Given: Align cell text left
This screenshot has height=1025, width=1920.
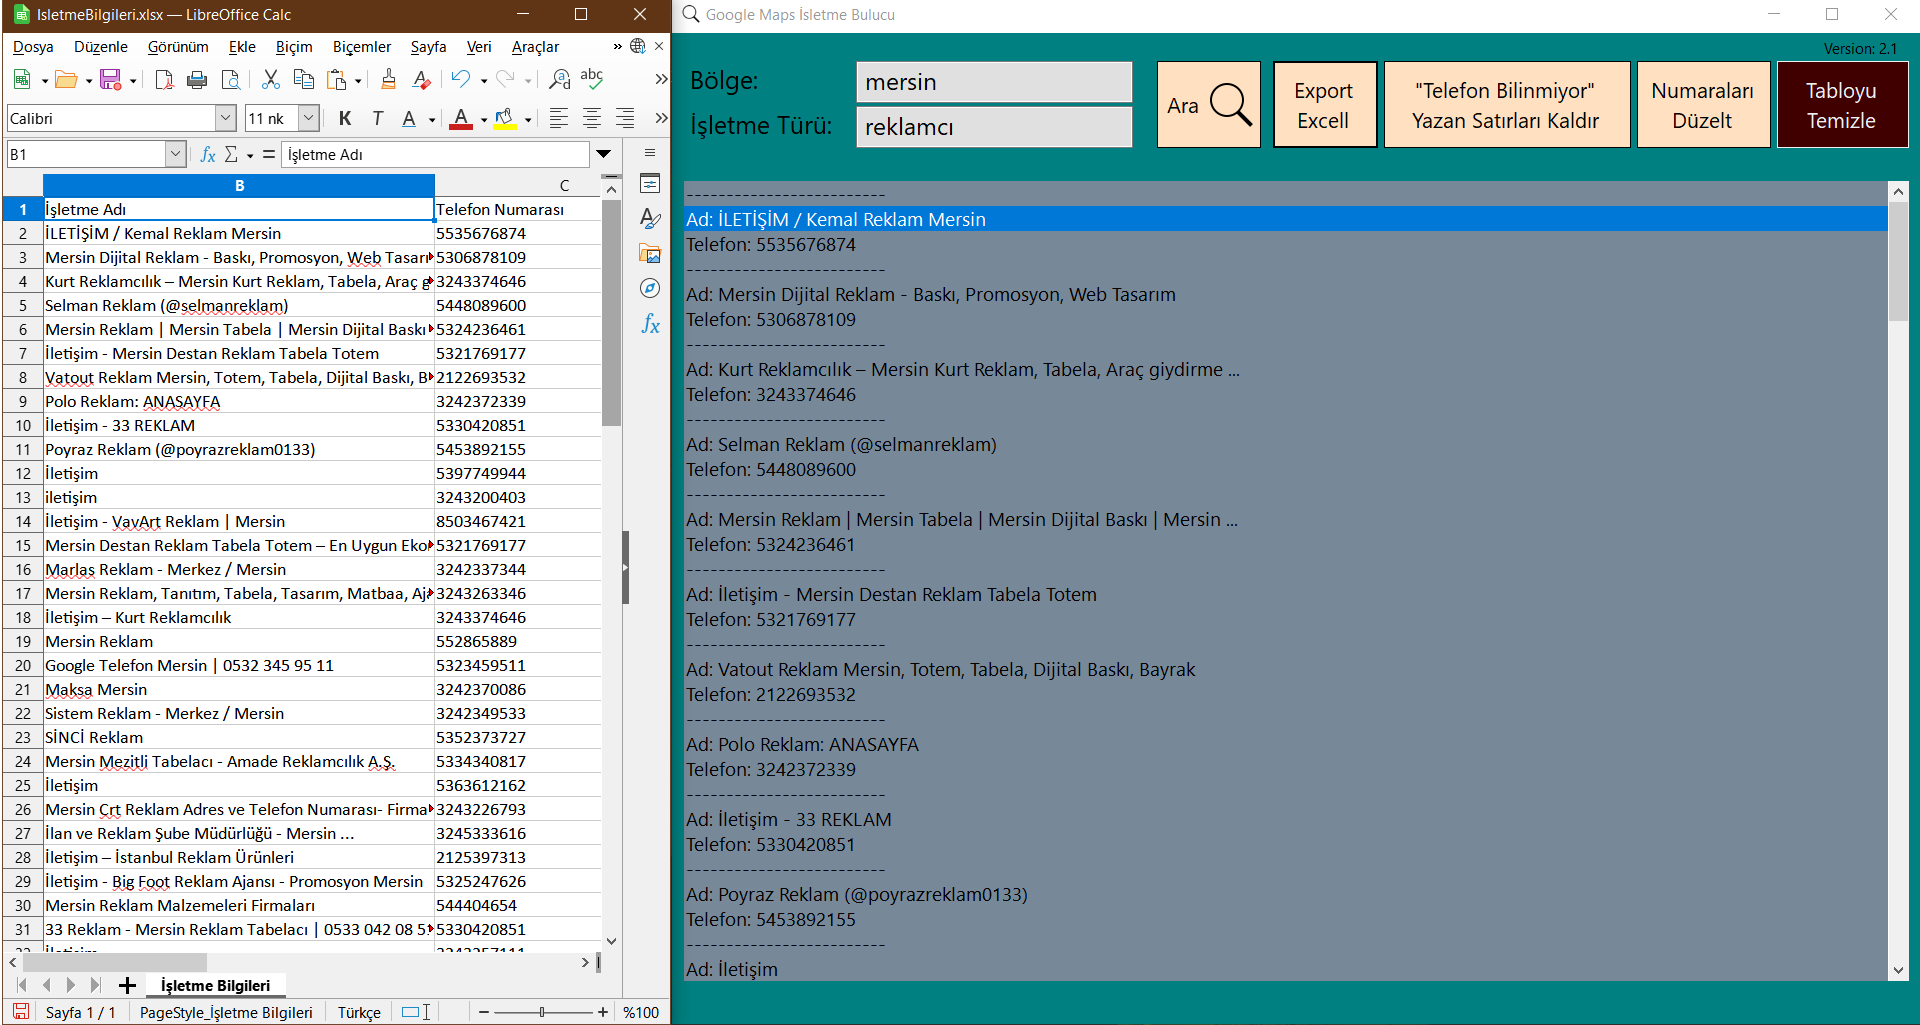Looking at the screenshot, I should coord(559,118).
